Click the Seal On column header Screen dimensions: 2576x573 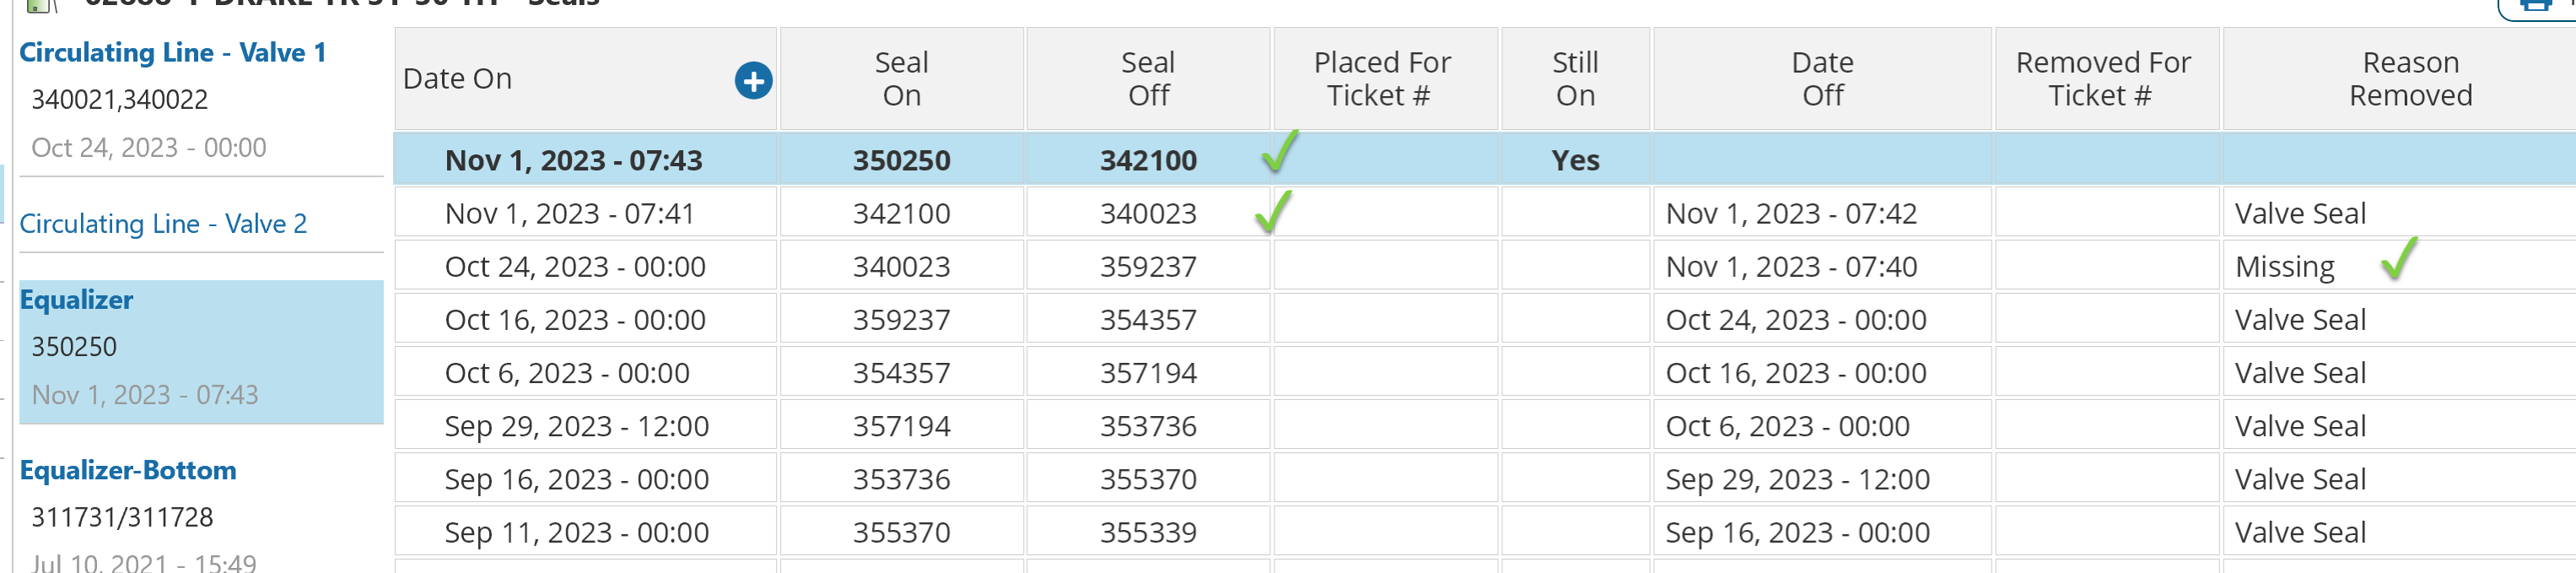[x=901, y=79]
